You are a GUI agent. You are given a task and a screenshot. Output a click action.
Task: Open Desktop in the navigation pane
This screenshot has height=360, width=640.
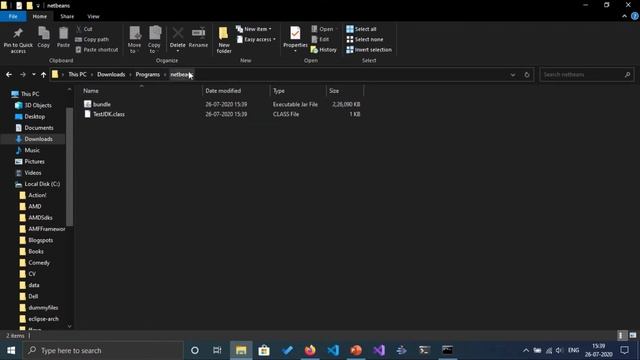34,117
